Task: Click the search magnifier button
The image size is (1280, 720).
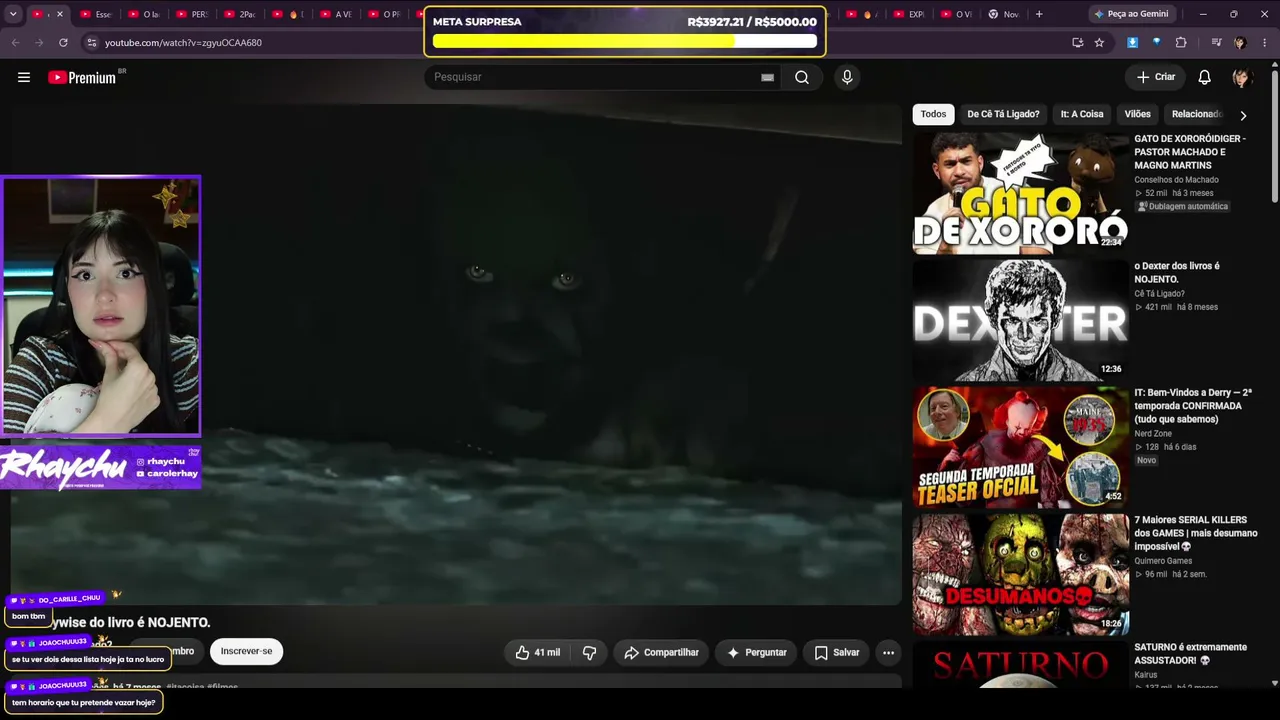Action: (x=802, y=77)
